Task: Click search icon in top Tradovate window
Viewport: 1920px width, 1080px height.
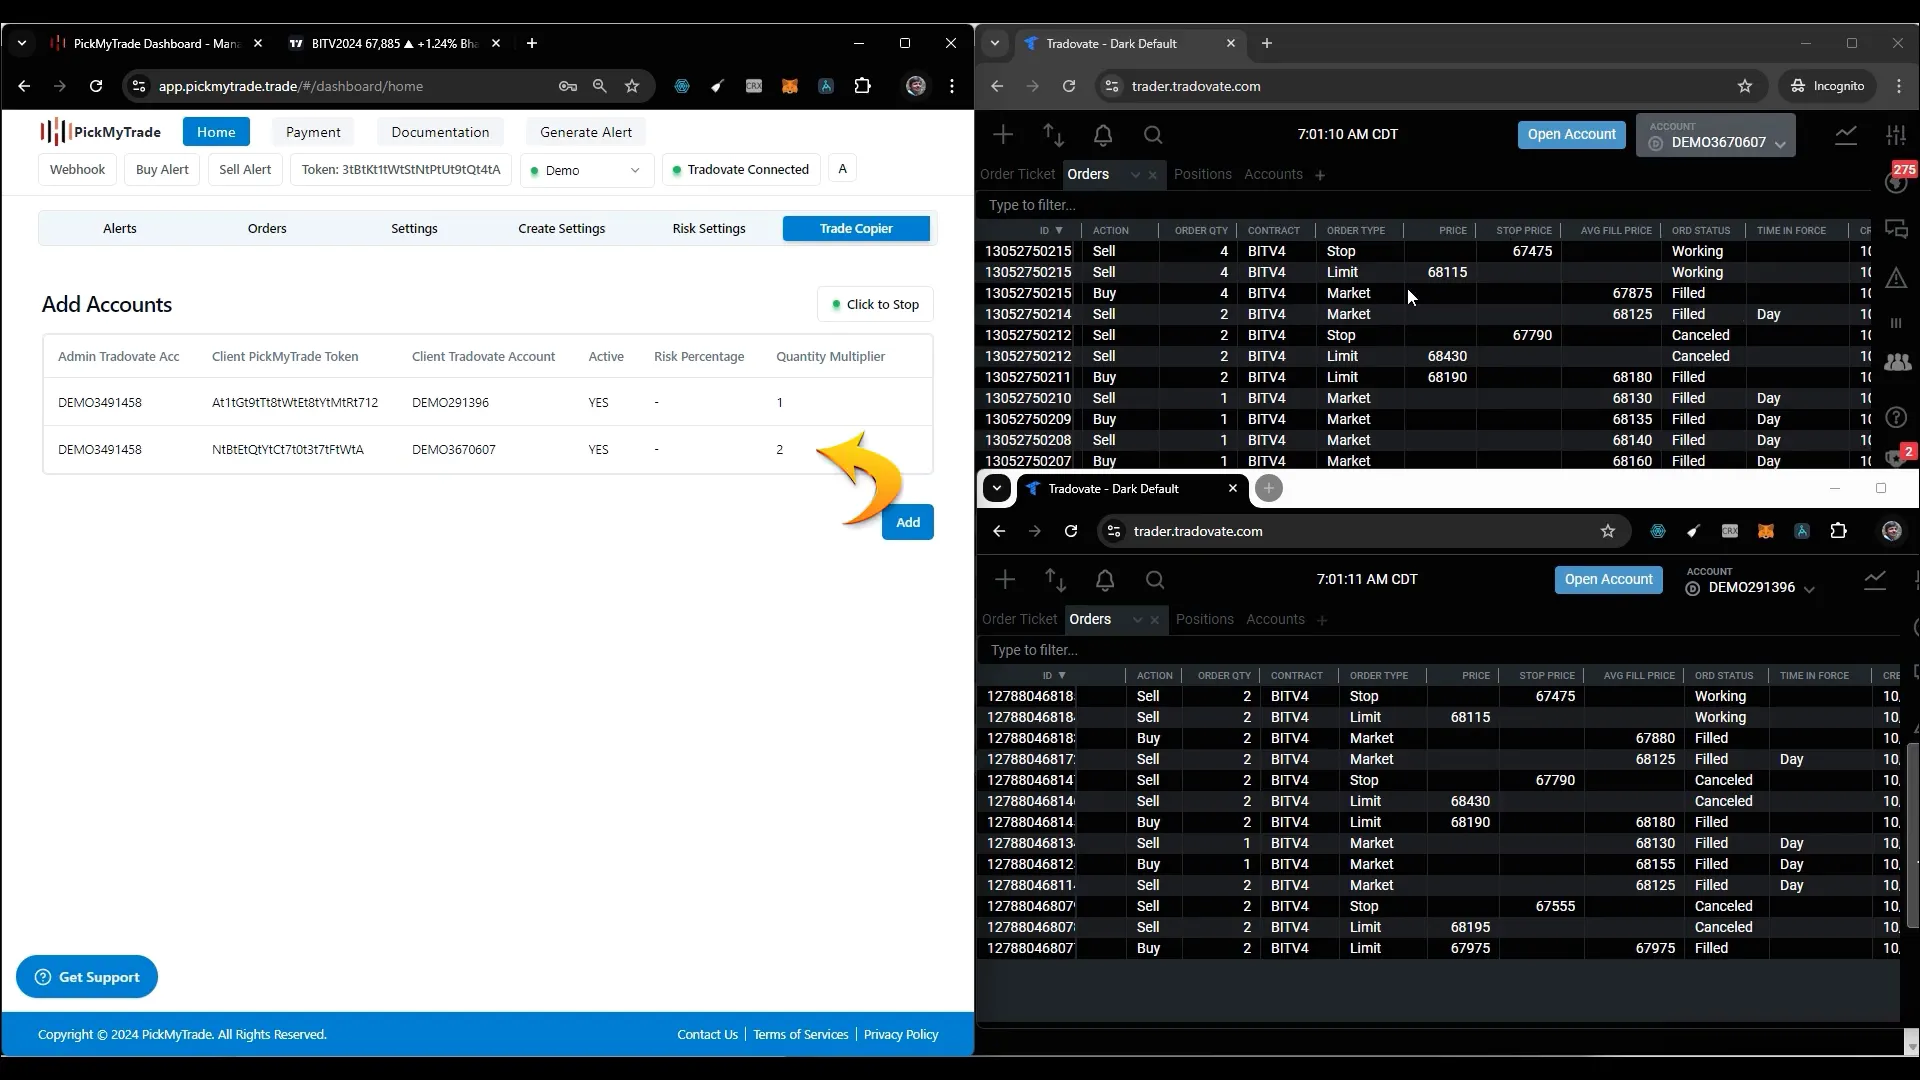Action: 1153,134
